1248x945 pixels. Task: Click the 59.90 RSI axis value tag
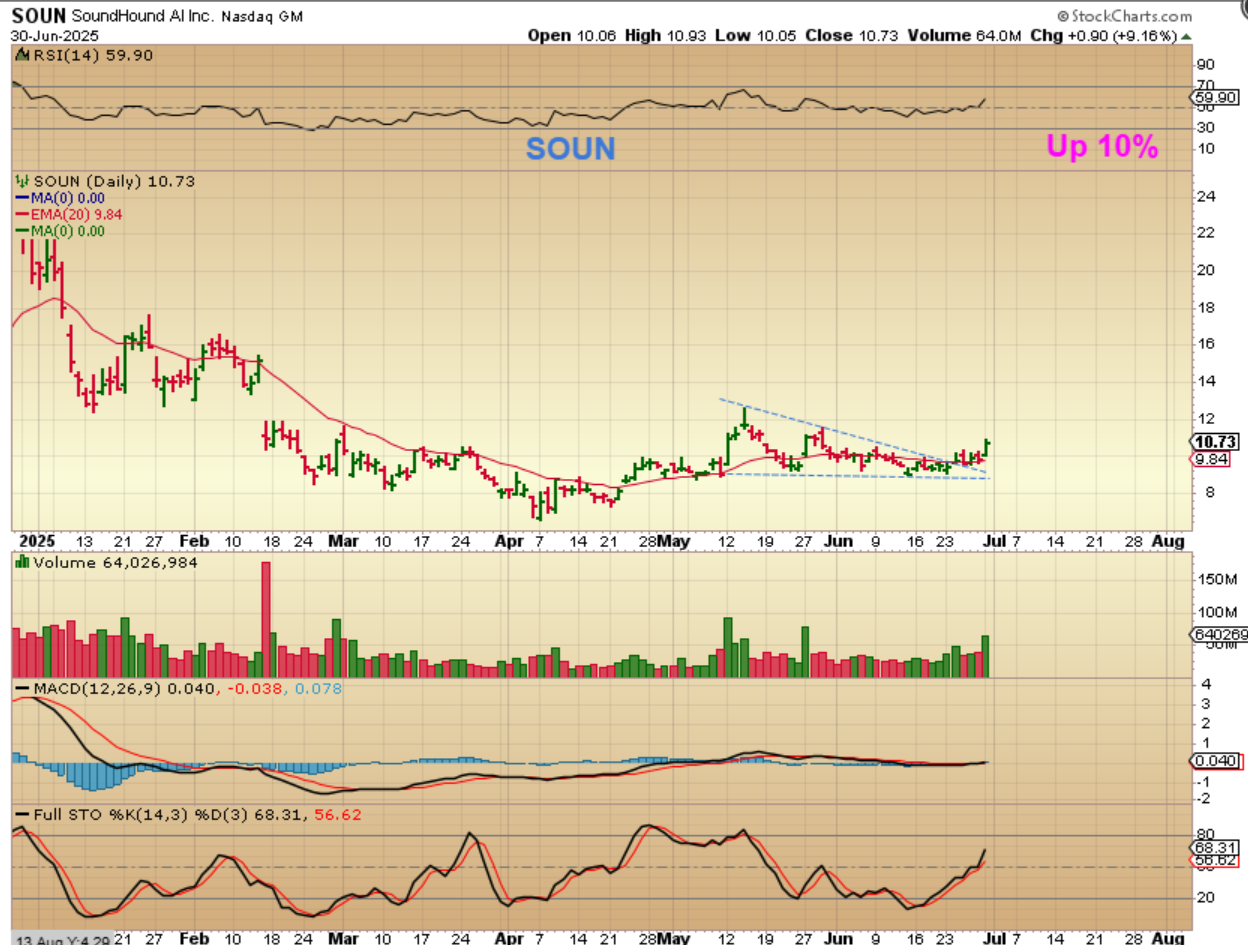click(1216, 98)
